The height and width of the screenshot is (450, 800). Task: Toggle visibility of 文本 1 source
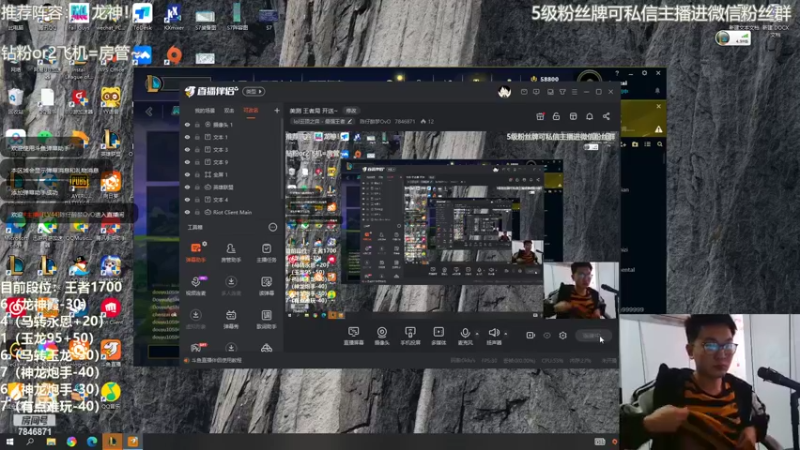pyautogui.click(x=187, y=137)
